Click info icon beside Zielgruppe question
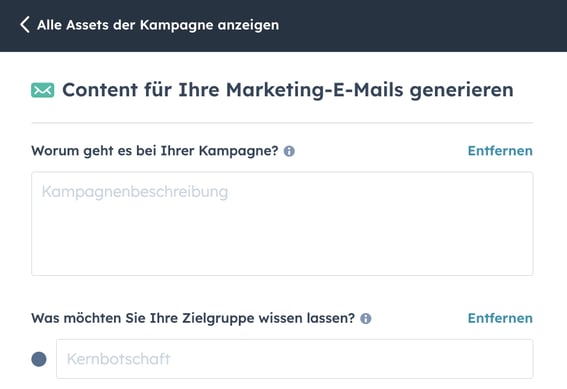The width and height of the screenshot is (567, 389). 366,319
